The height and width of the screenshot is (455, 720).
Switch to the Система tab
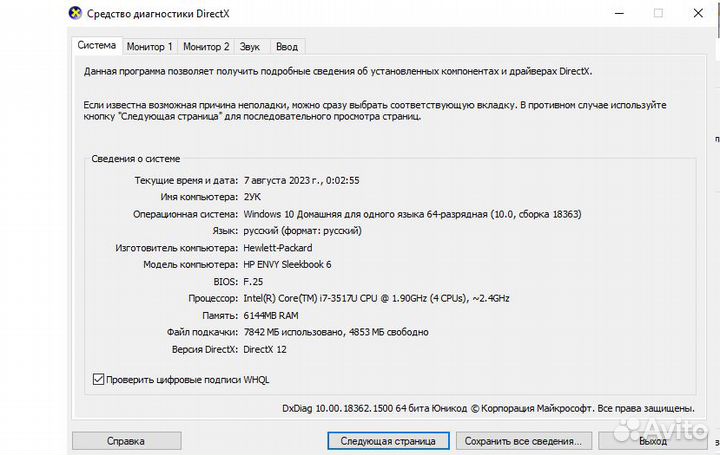point(96,45)
